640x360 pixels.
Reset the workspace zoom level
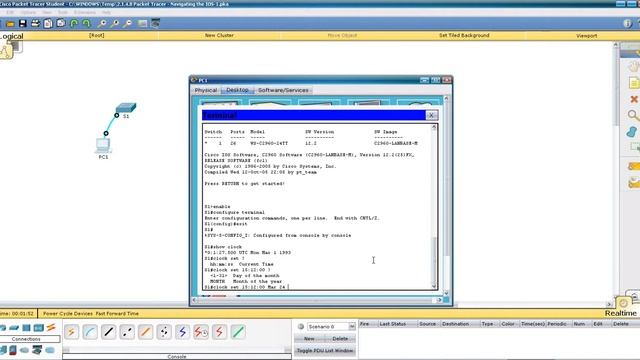[115, 24]
